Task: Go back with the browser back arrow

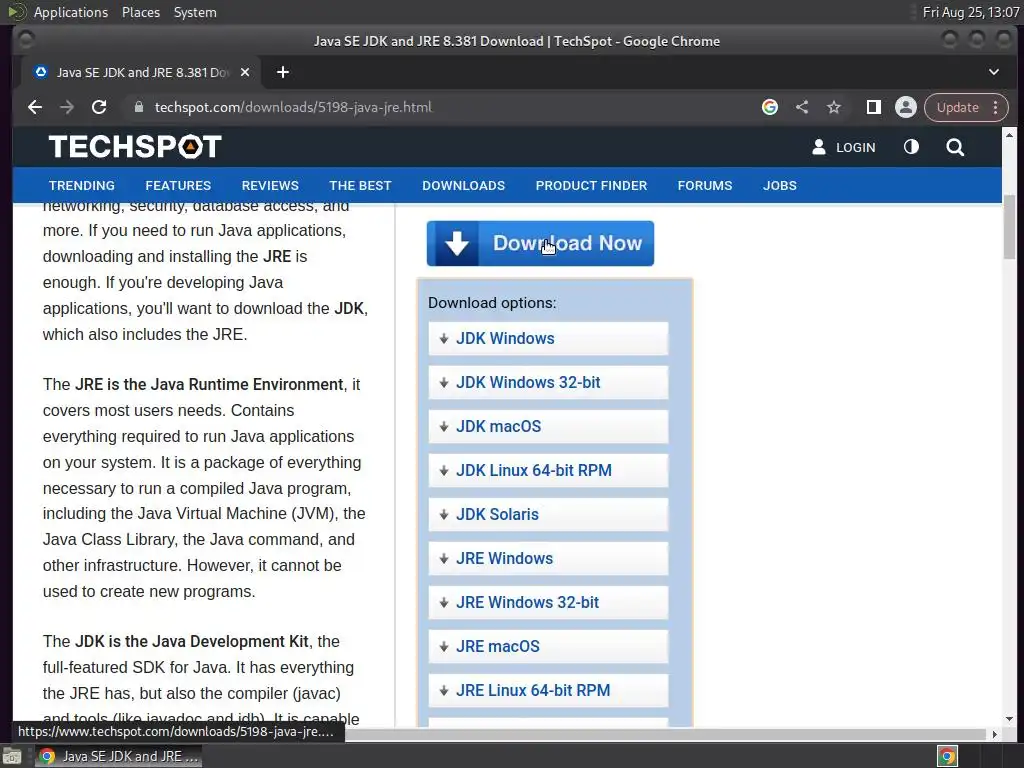Action: click(x=35, y=107)
